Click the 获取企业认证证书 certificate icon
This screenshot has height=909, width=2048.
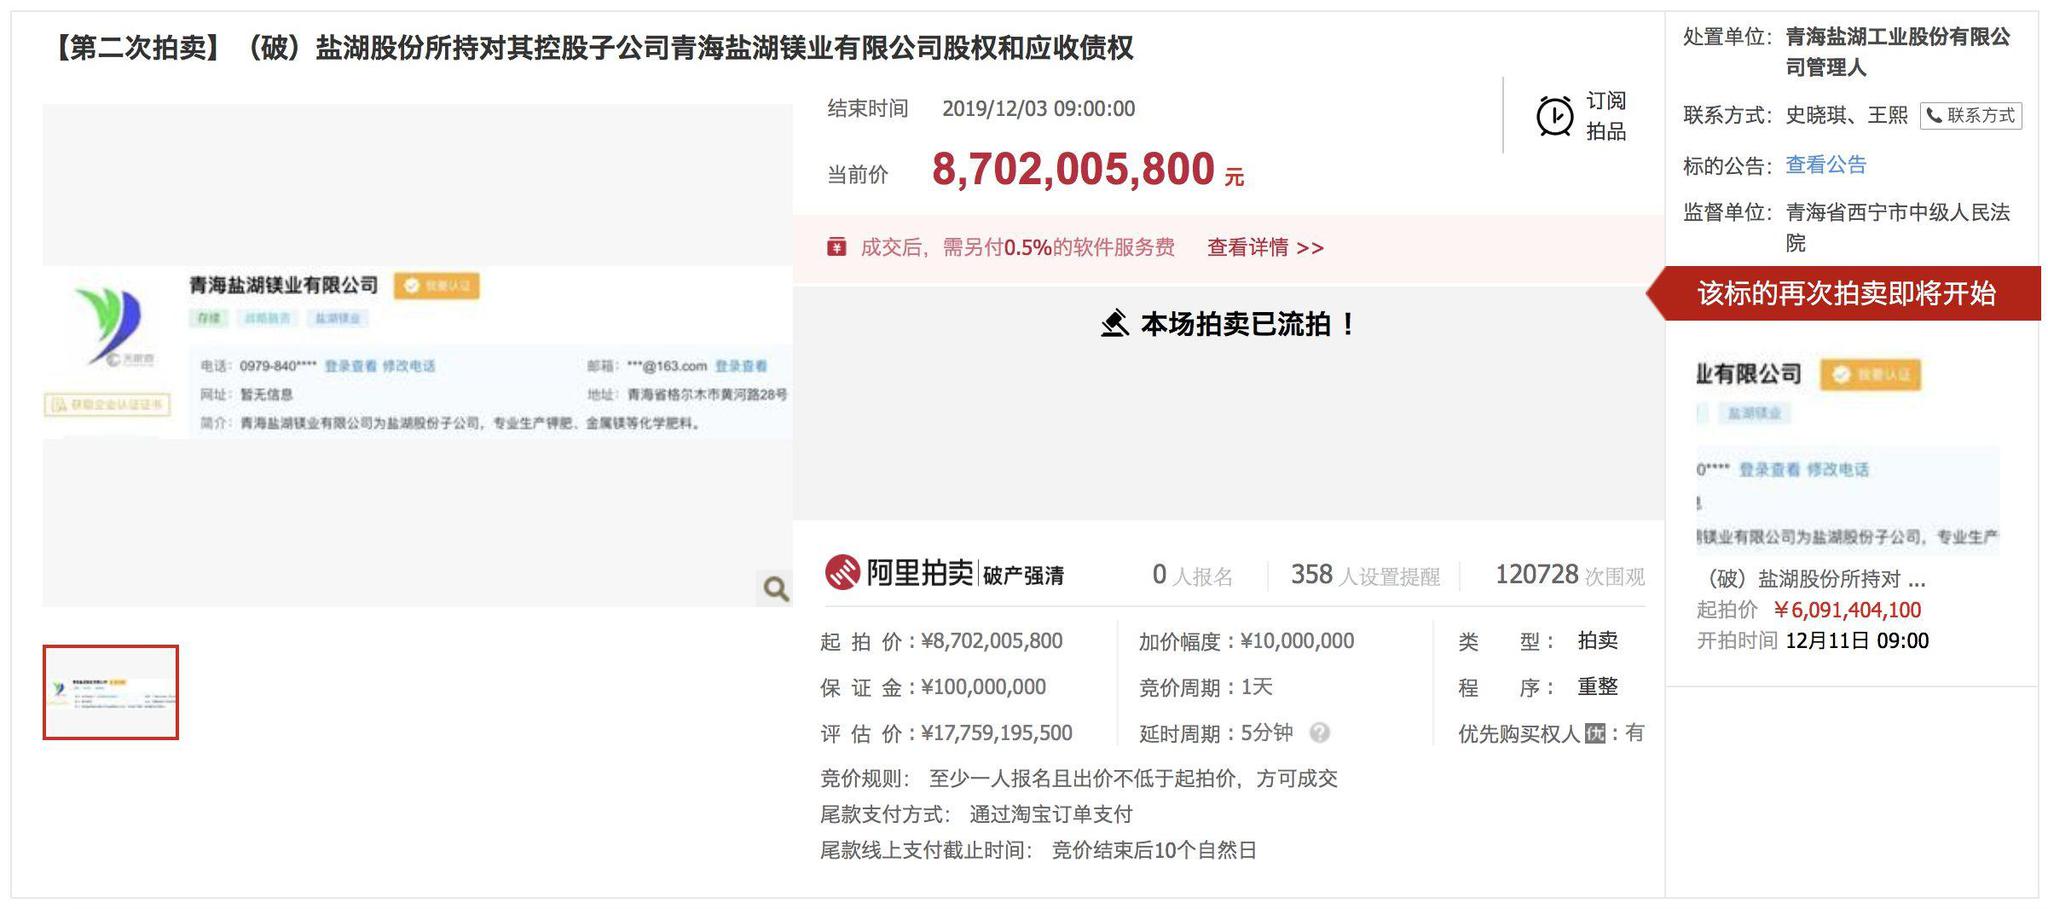point(58,406)
